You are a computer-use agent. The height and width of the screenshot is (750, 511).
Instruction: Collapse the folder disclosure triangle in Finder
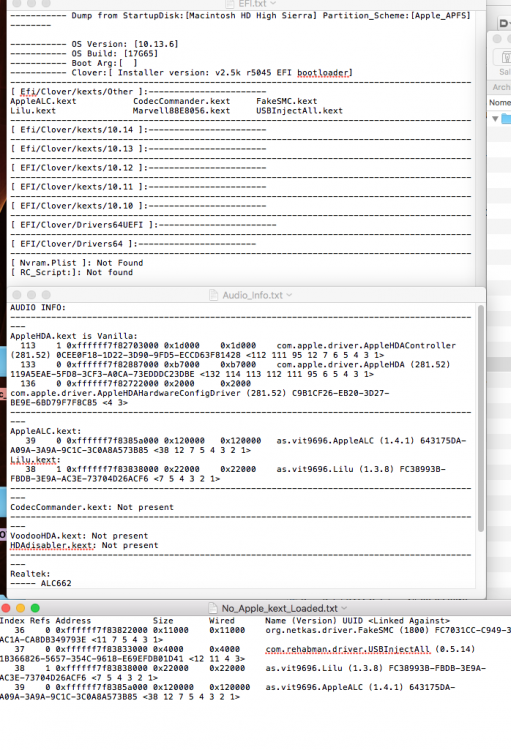click(x=495, y=119)
